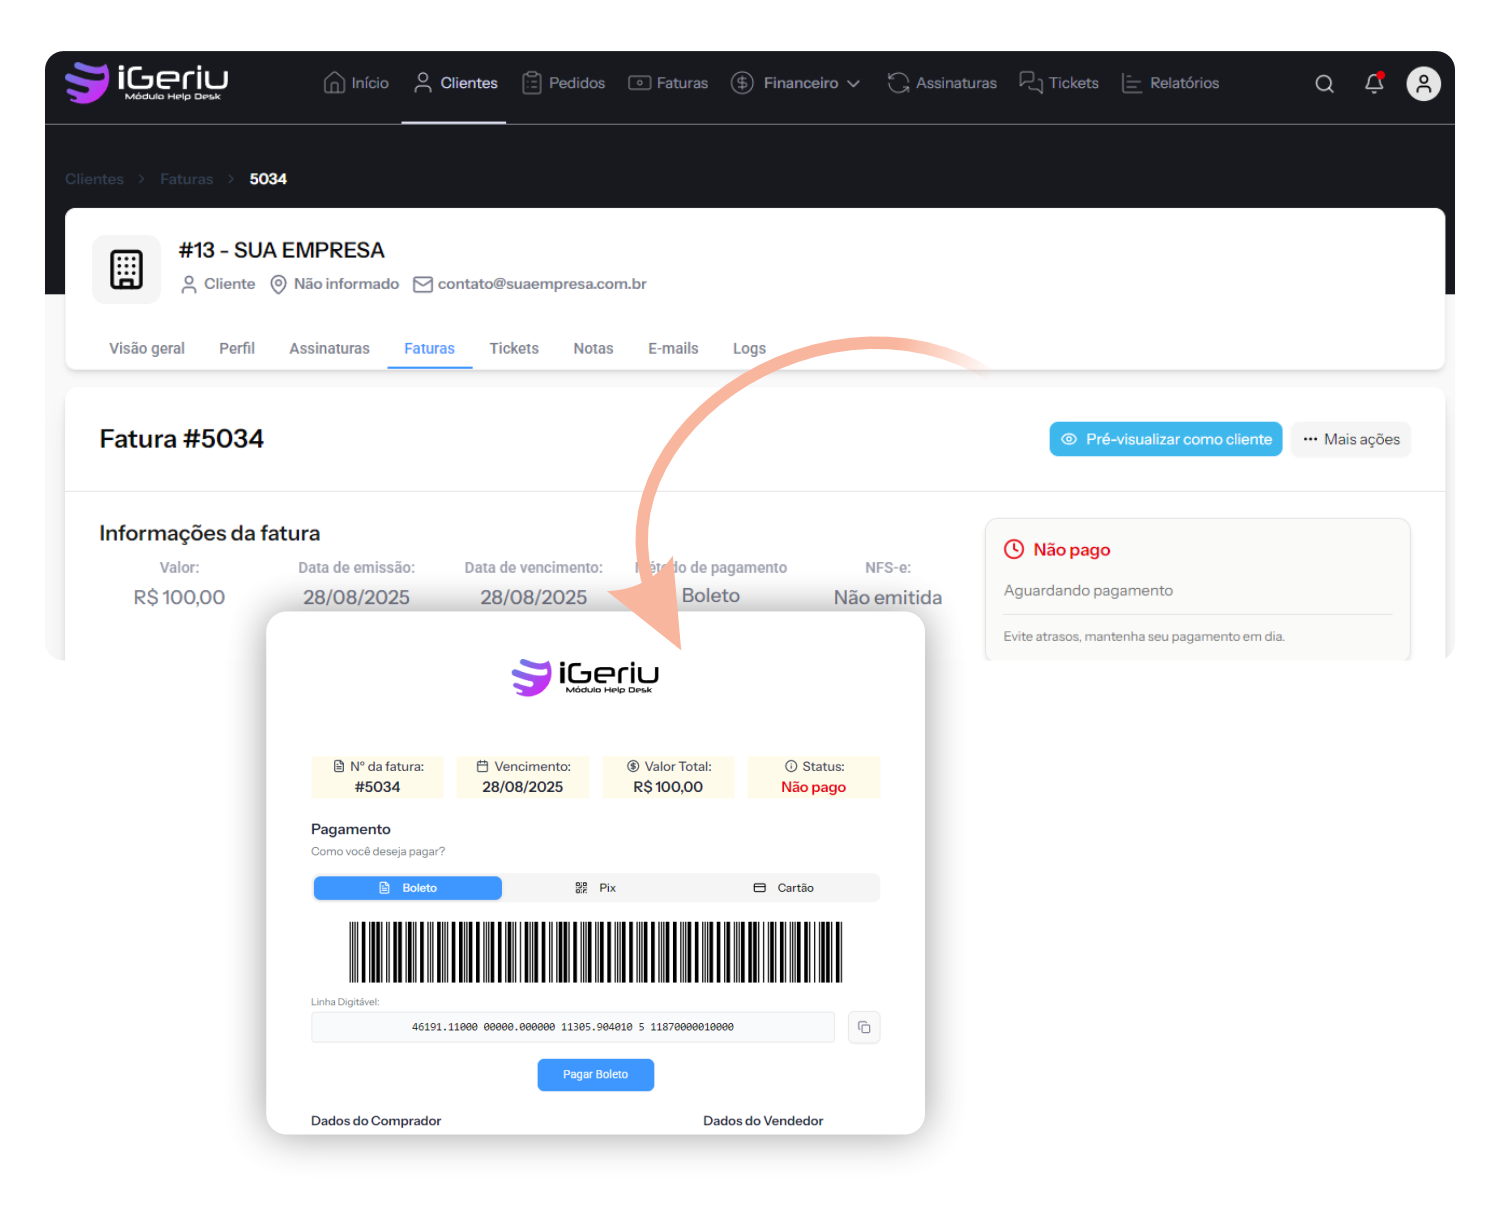
Task: Copy the boleto digitable line
Action: click(x=864, y=1027)
